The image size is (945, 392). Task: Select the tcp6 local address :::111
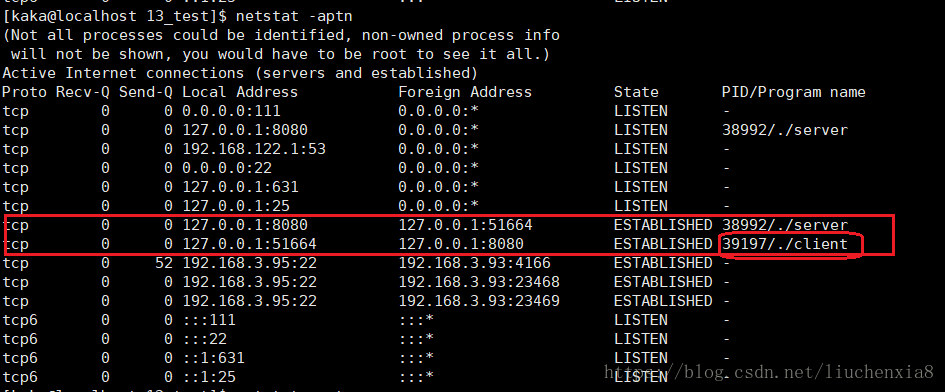click(209, 320)
